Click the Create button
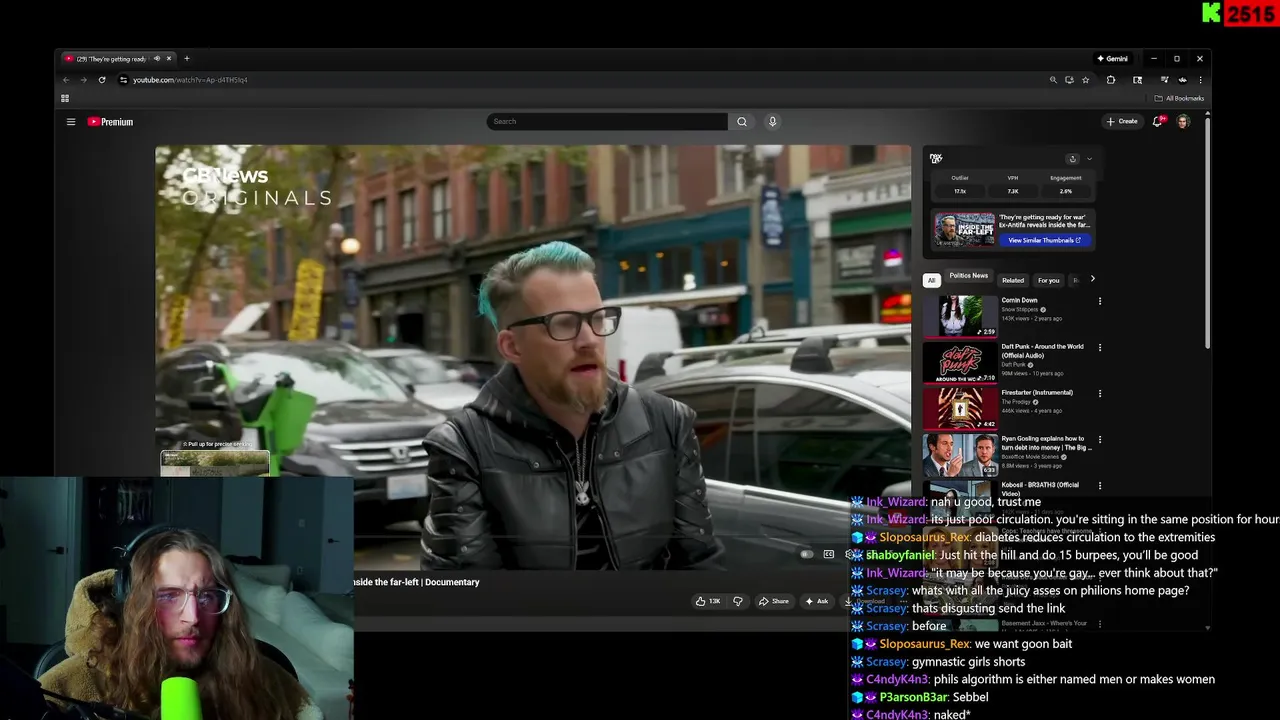1280x720 pixels. pos(1122,122)
